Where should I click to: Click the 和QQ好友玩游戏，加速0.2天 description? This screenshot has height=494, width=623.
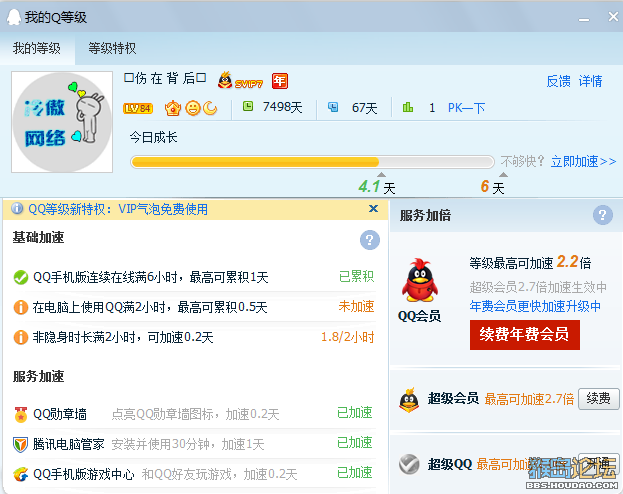220,474
